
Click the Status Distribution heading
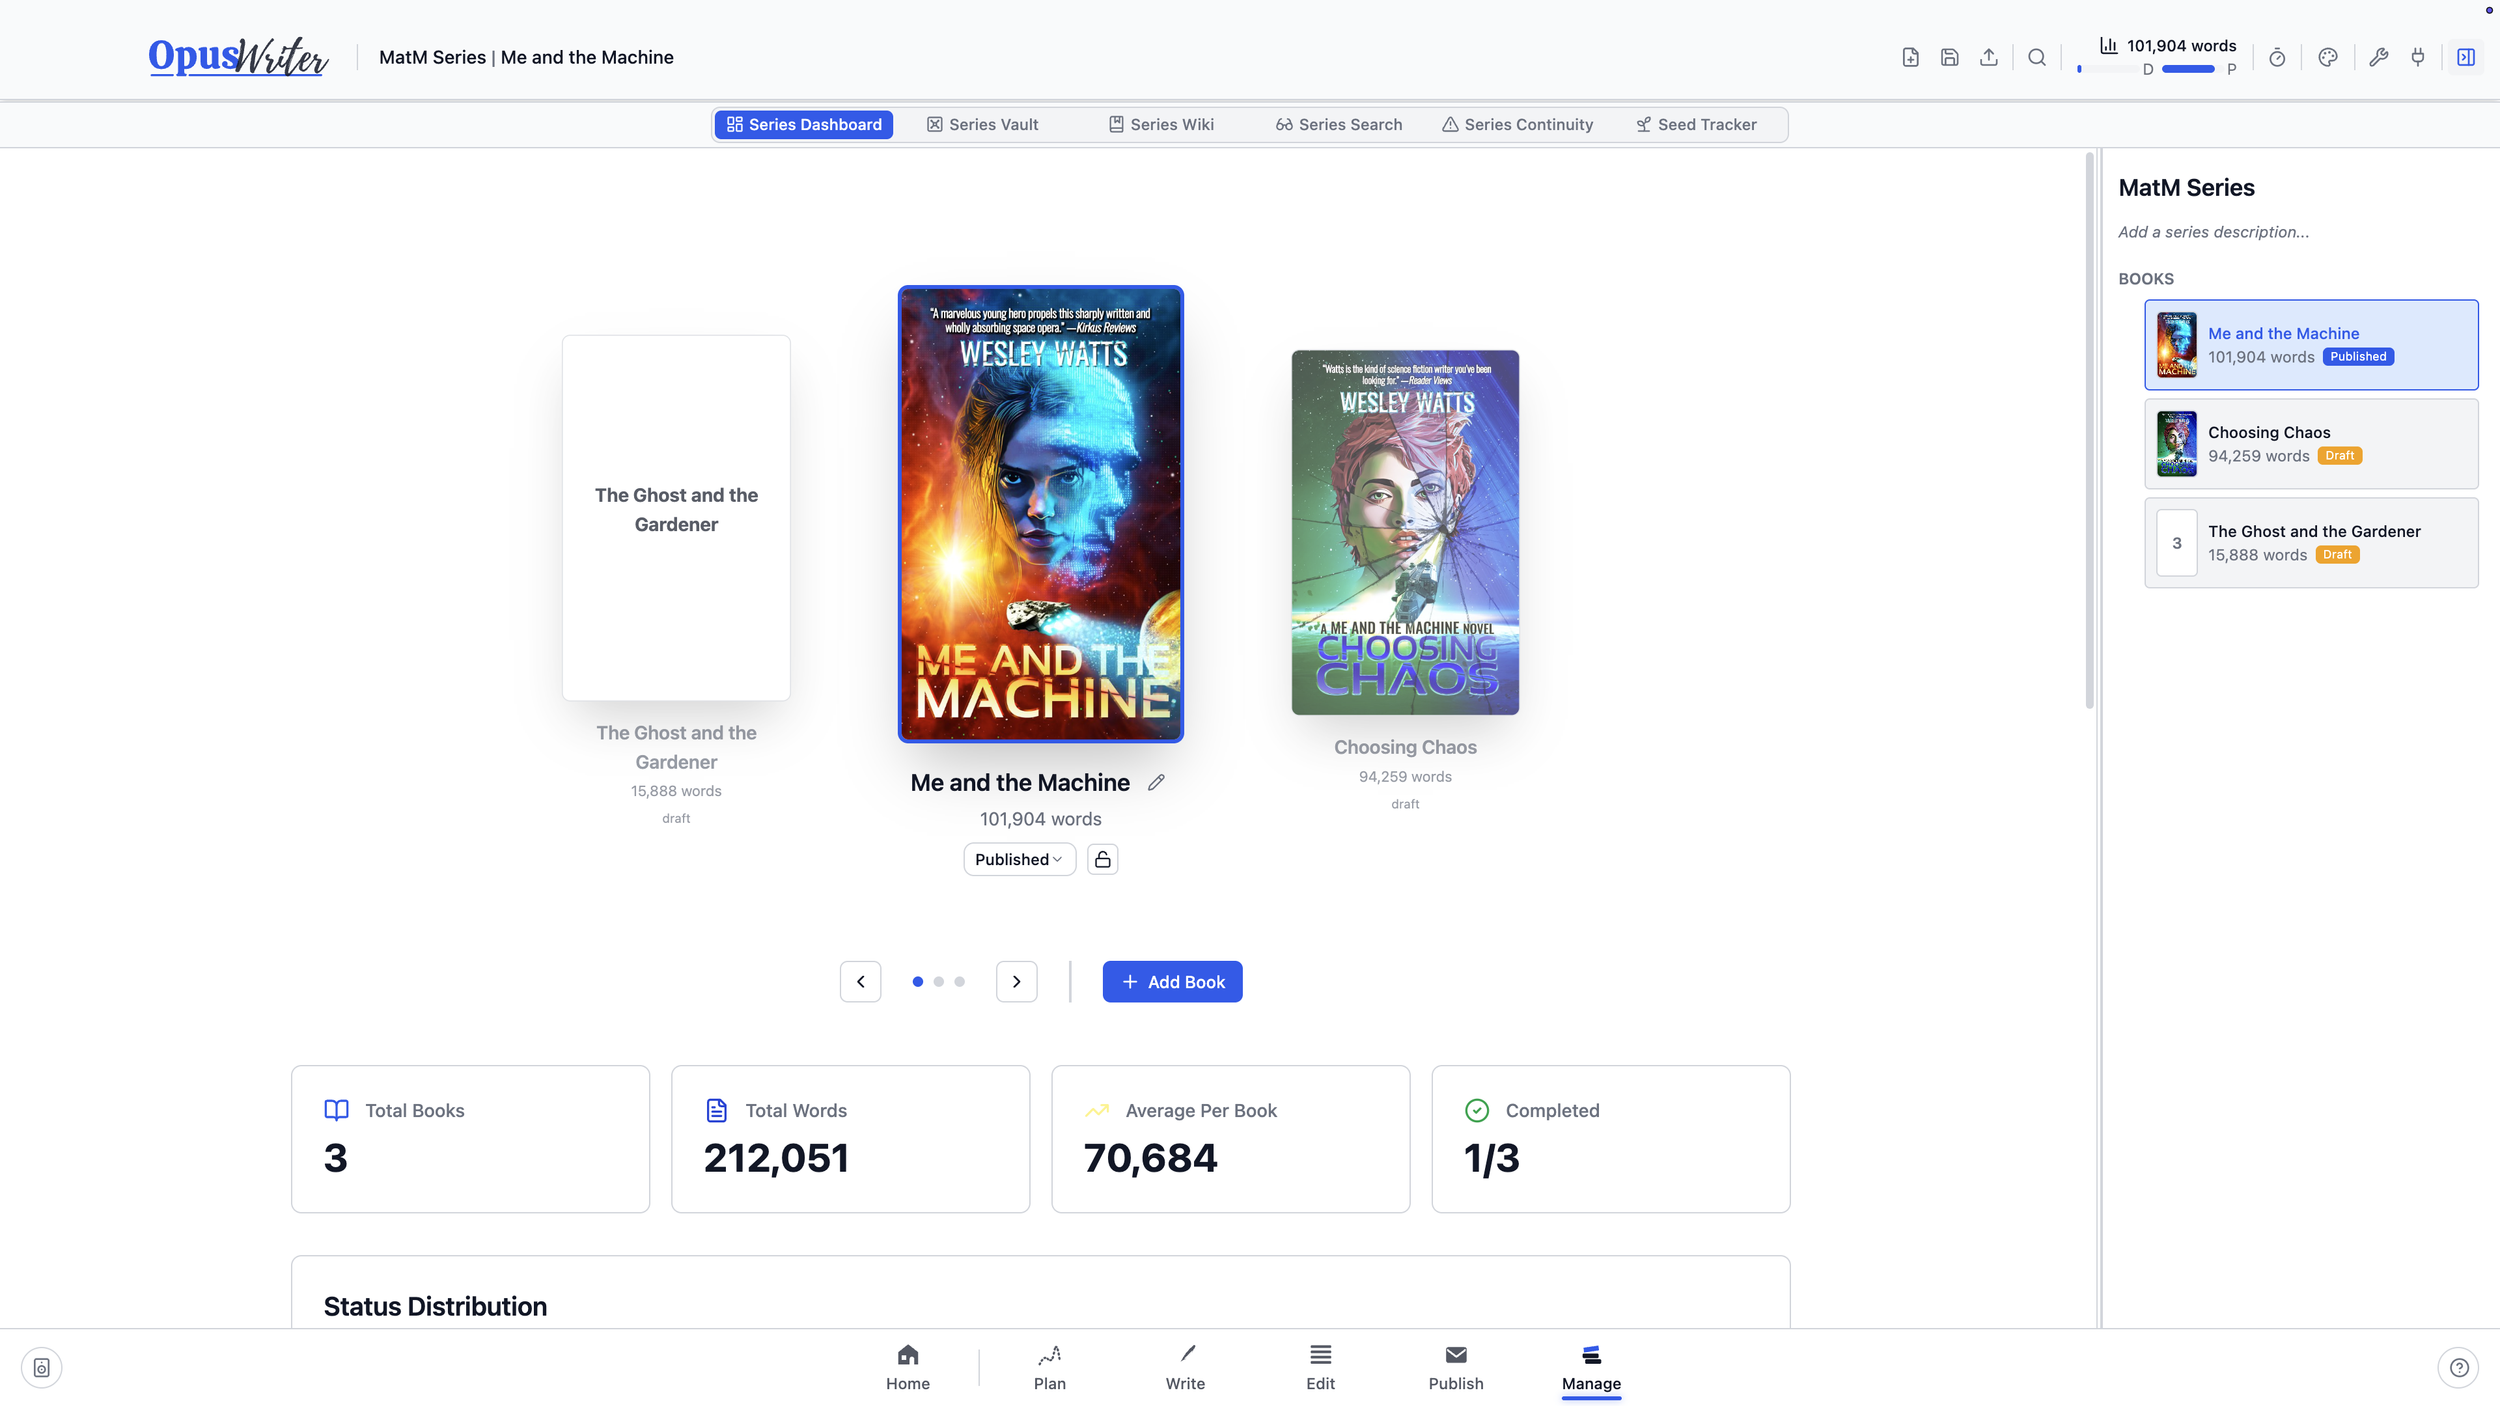pyautogui.click(x=435, y=1306)
